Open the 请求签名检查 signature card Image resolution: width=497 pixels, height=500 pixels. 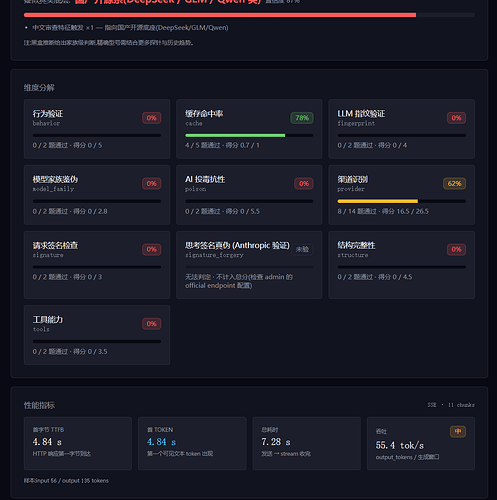[97, 265]
